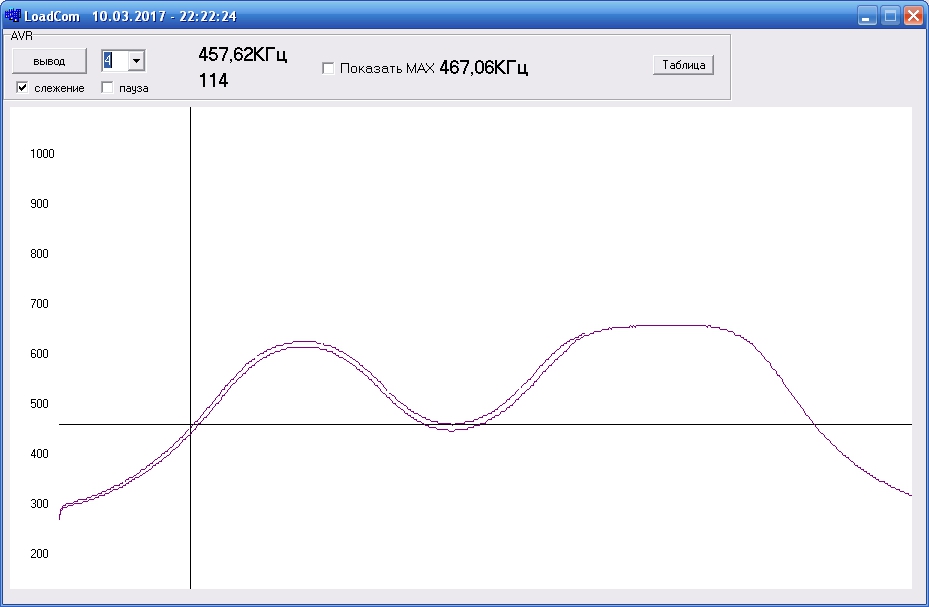This screenshot has height=607, width=929.
Task: Click the AVR group box label
Action: (22, 34)
